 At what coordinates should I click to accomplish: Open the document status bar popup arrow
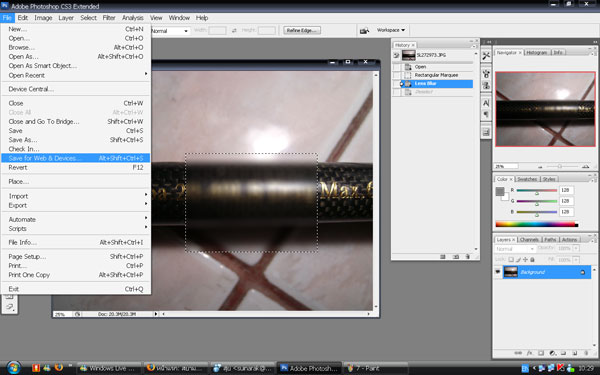pos(156,314)
